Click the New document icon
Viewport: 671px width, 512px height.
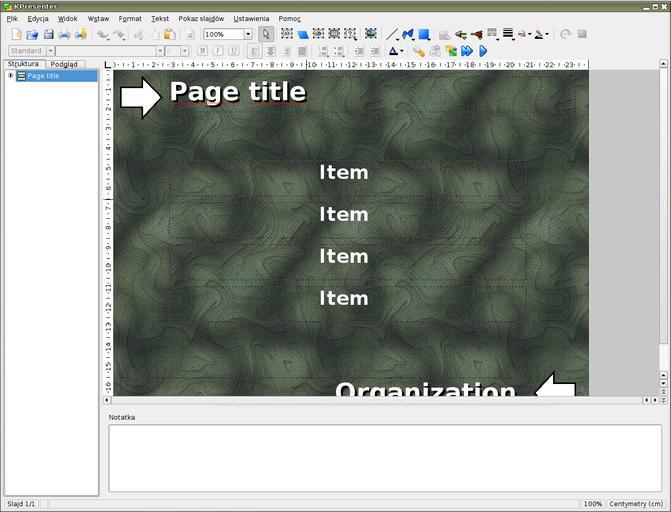click(x=16, y=34)
